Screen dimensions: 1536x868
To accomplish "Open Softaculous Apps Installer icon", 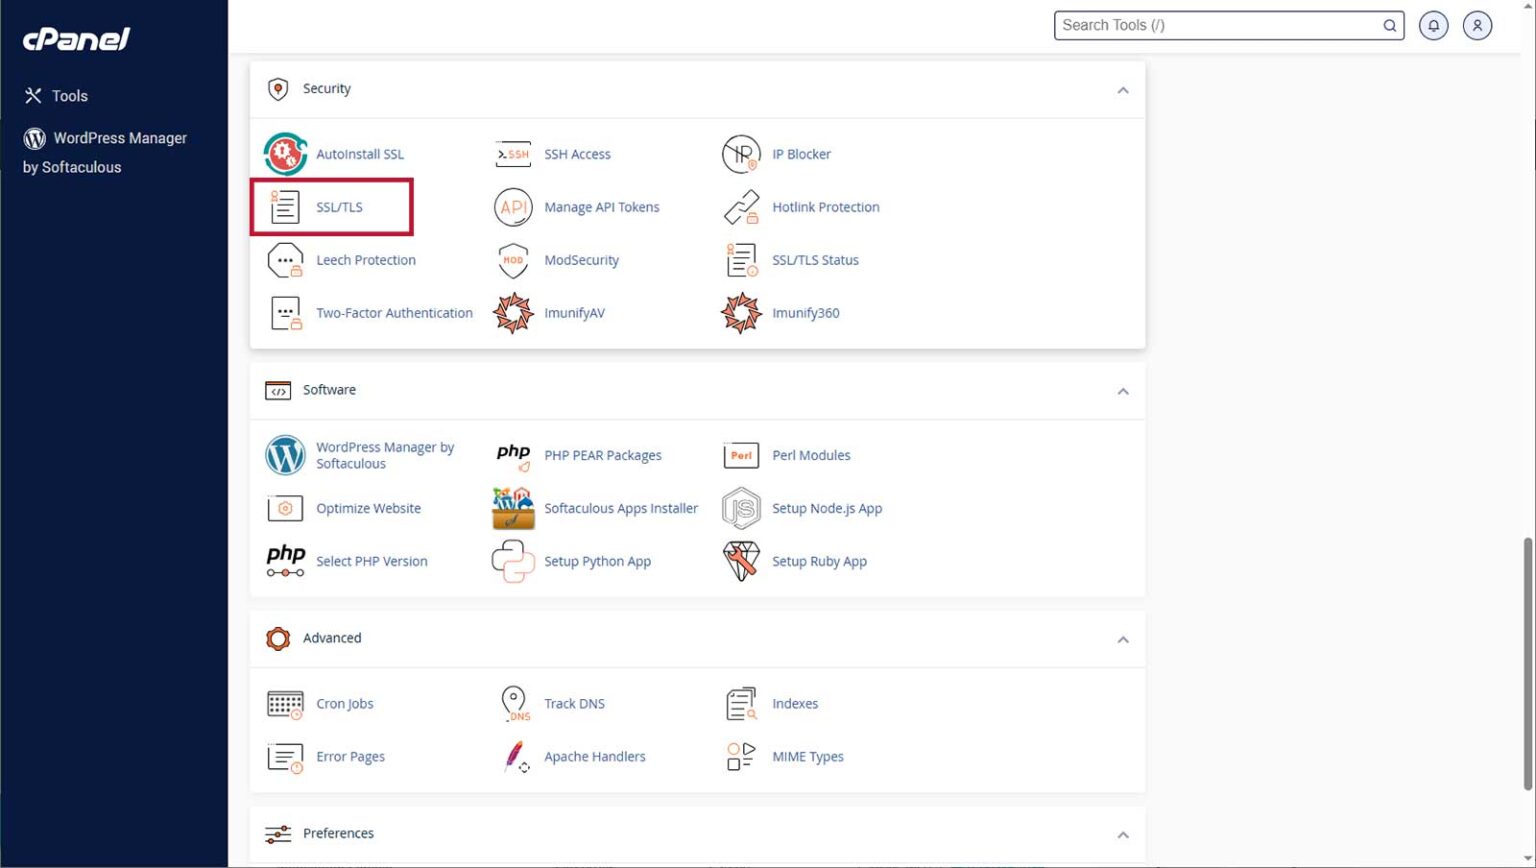I will pyautogui.click(x=513, y=508).
